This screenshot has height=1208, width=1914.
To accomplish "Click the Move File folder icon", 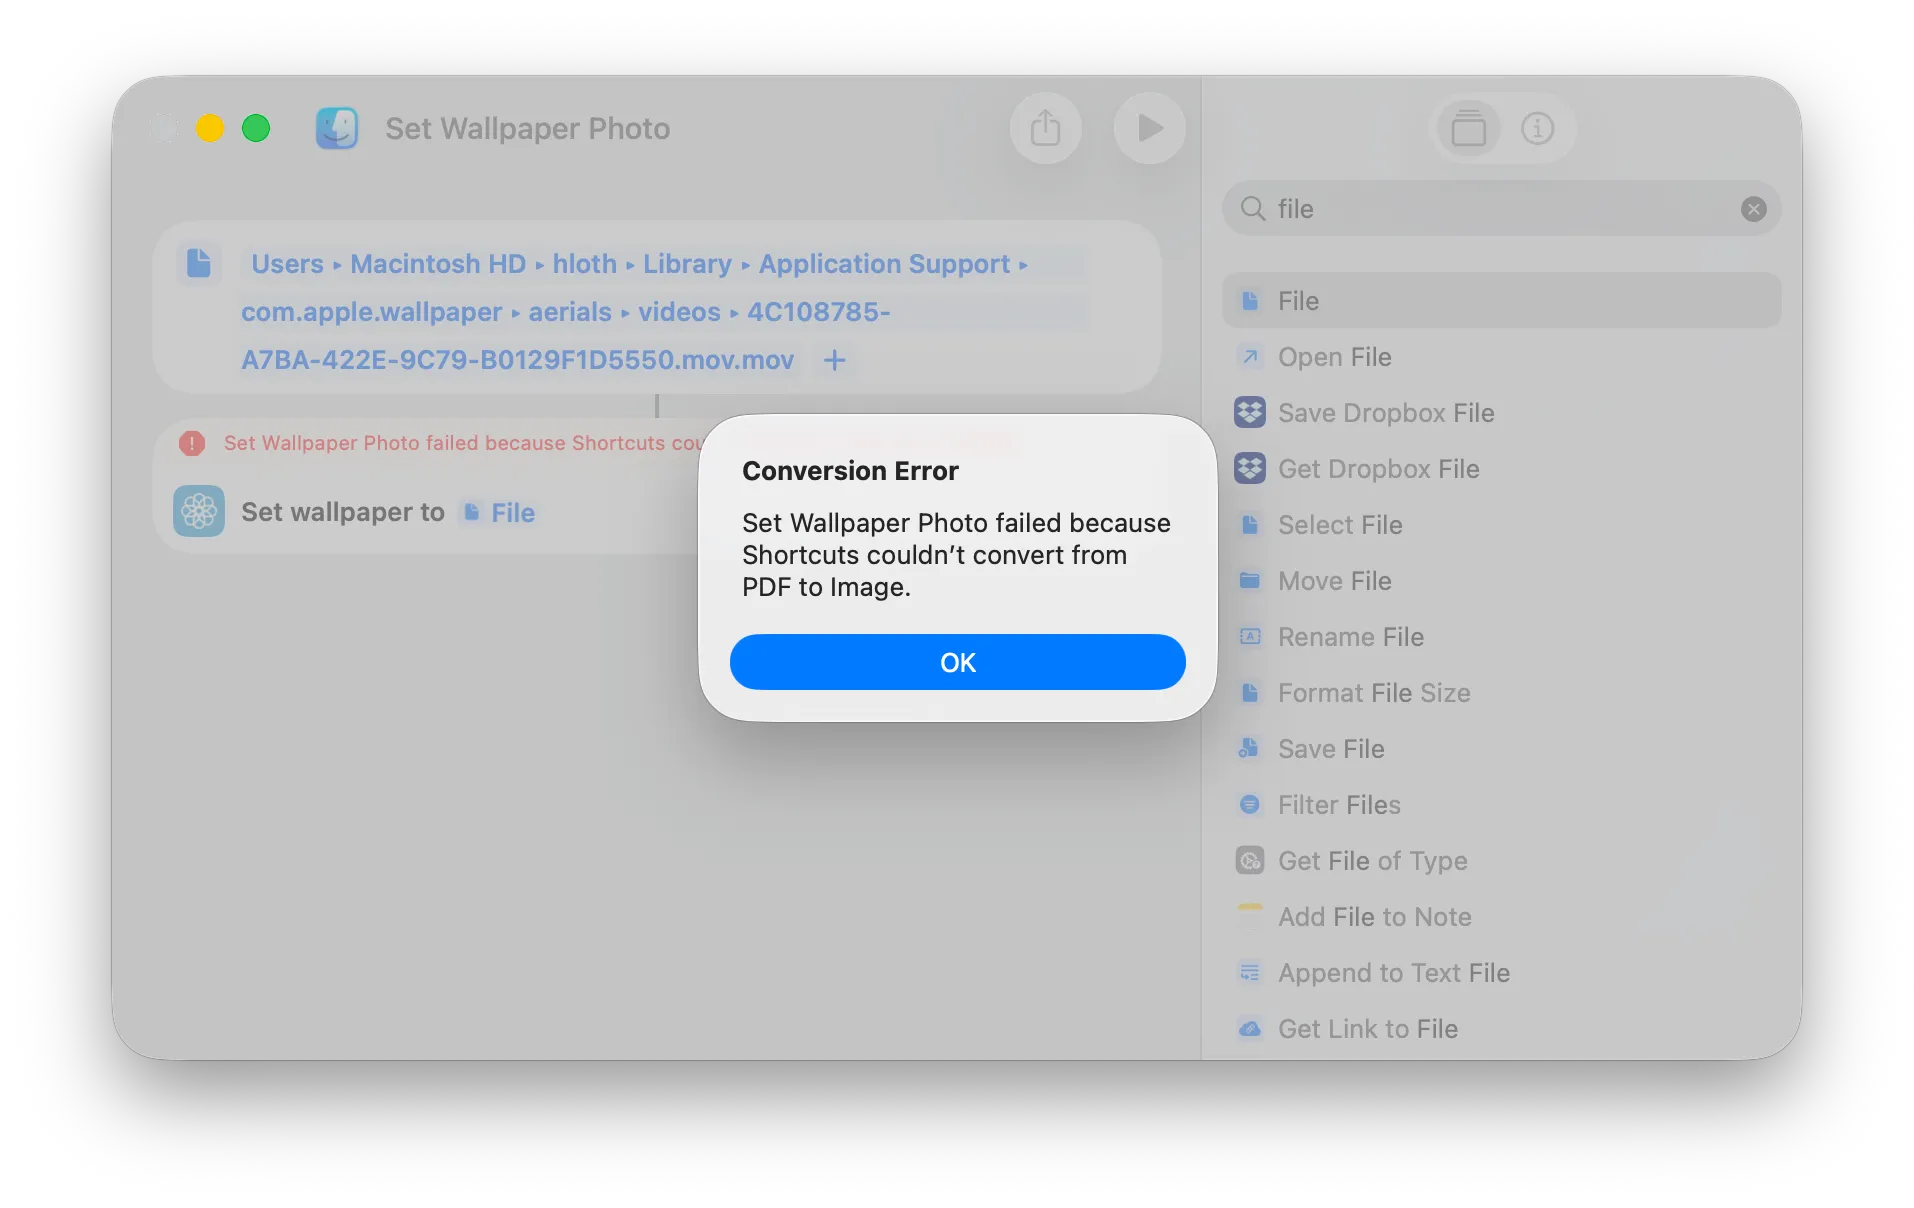I will click(1249, 581).
